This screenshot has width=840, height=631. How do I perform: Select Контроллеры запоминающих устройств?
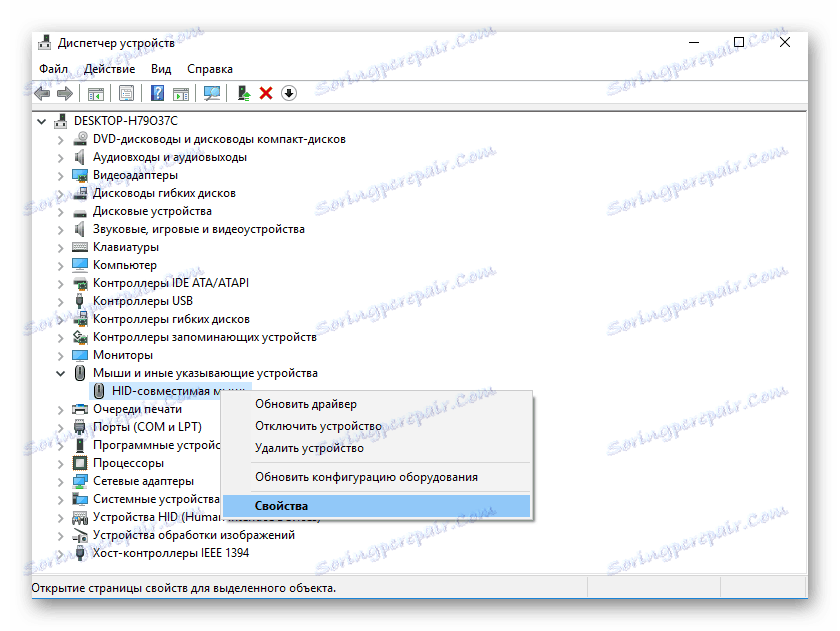205,337
